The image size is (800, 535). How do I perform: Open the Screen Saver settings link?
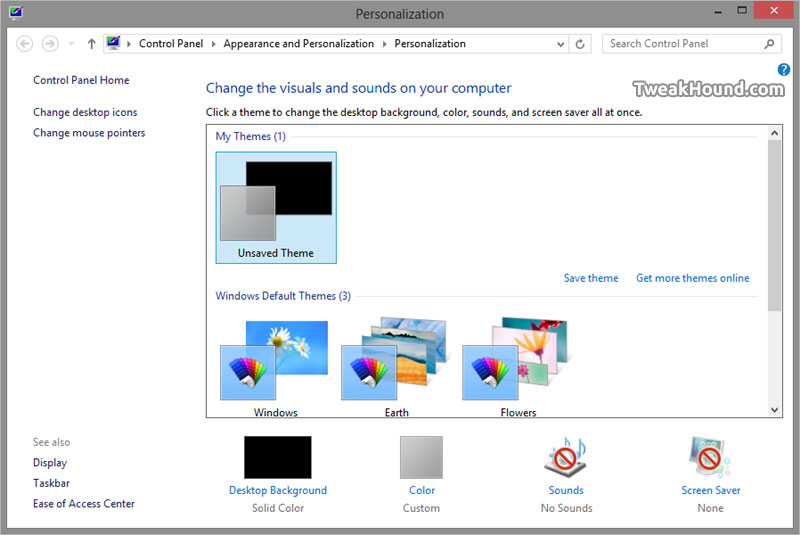[x=711, y=490]
